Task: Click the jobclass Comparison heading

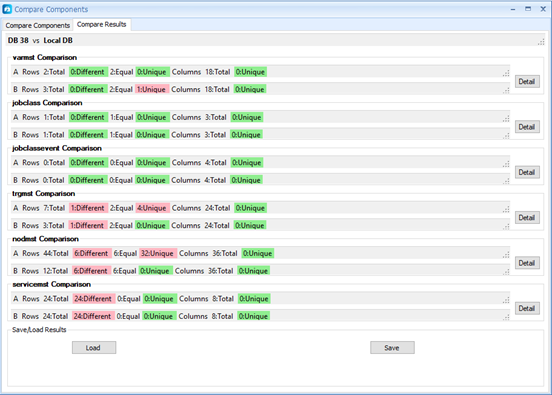Action: tap(47, 103)
